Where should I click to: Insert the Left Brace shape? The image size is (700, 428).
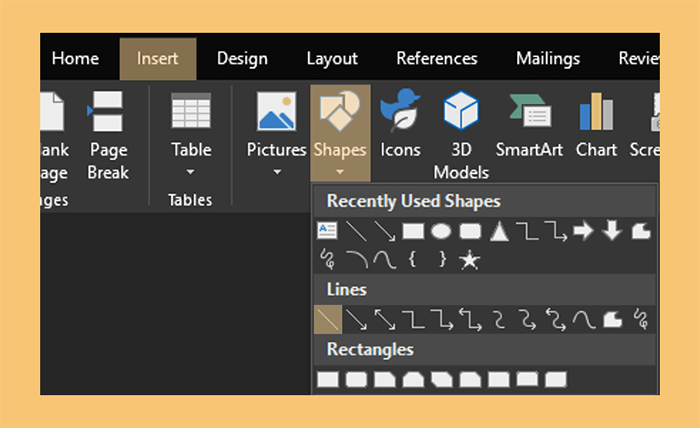413,259
